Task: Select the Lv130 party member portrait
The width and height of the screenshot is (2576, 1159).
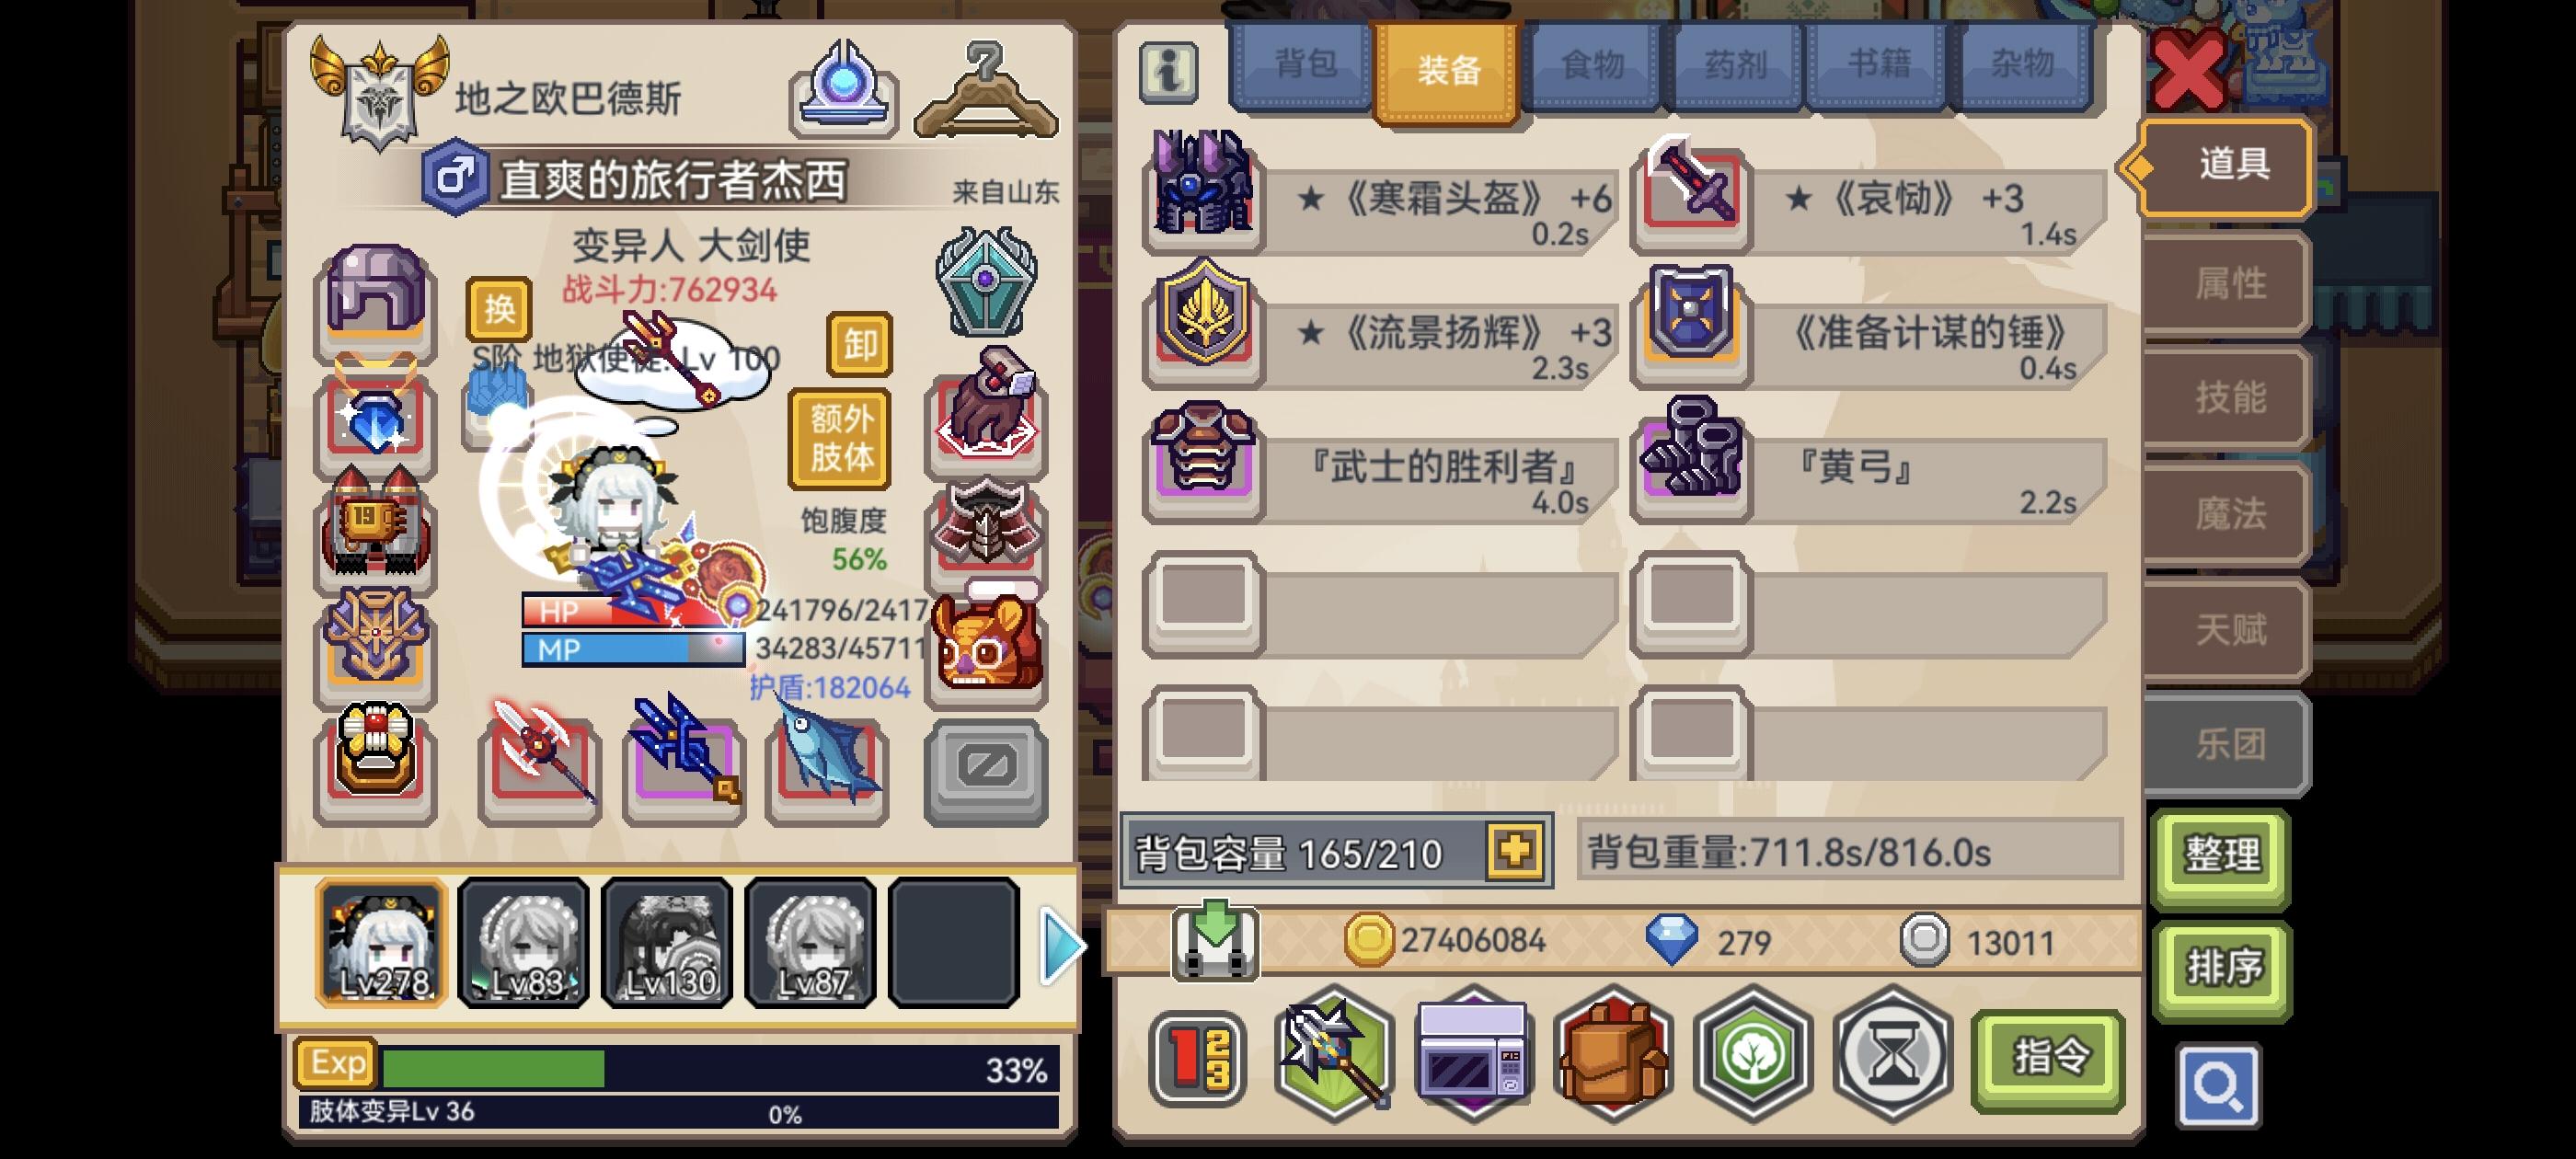Action: [667, 942]
